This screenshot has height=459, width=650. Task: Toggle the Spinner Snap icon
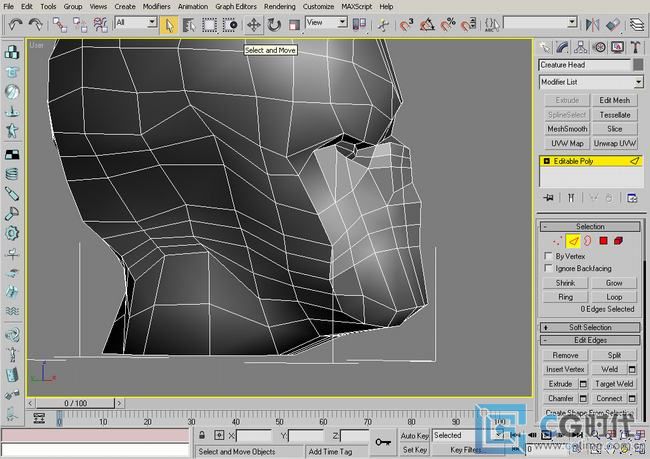(x=468, y=25)
